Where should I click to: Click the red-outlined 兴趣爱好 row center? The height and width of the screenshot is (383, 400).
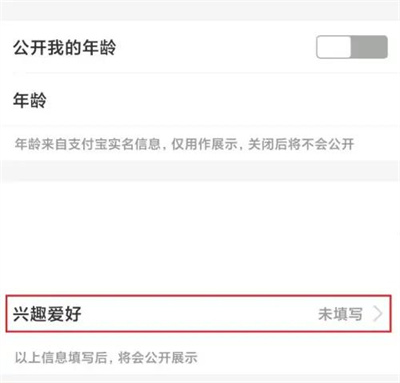coord(198,313)
